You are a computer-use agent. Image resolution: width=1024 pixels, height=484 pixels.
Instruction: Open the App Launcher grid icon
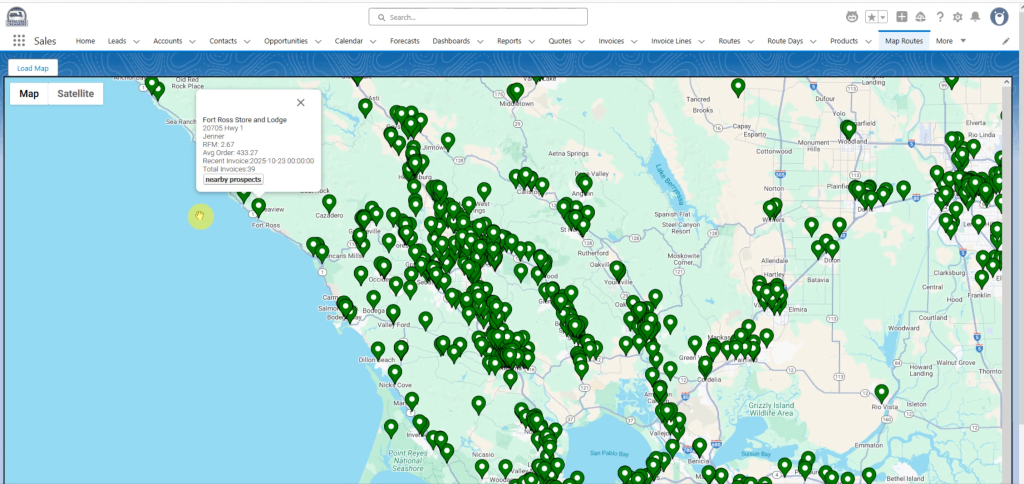pos(19,40)
